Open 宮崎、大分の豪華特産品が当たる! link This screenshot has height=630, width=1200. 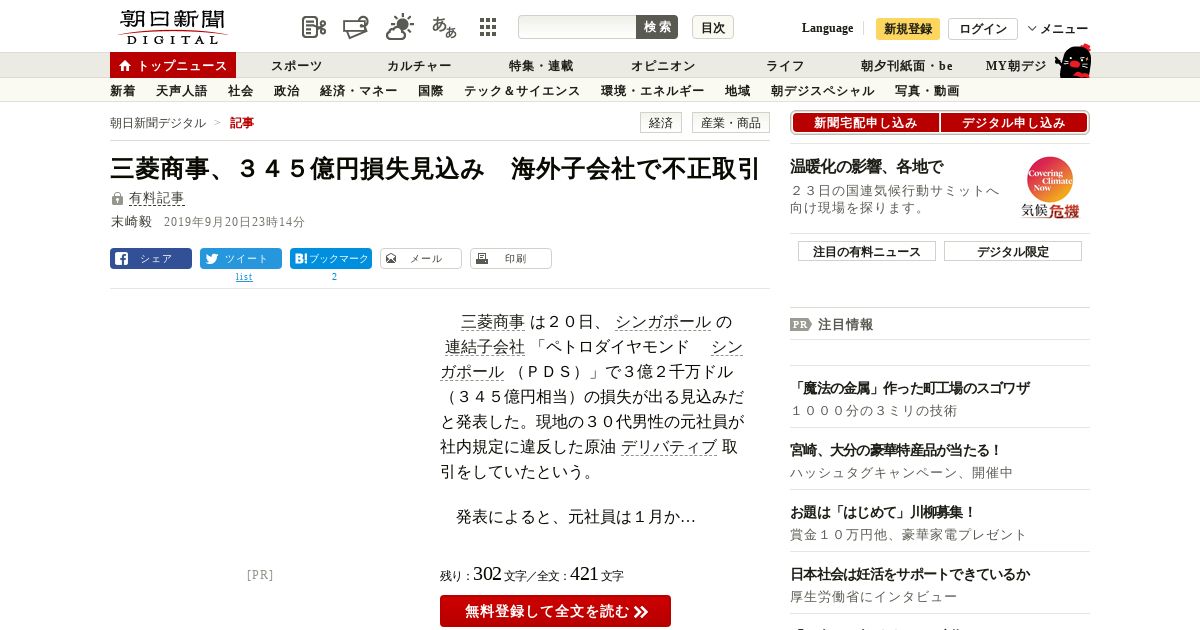tap(896, 450)
